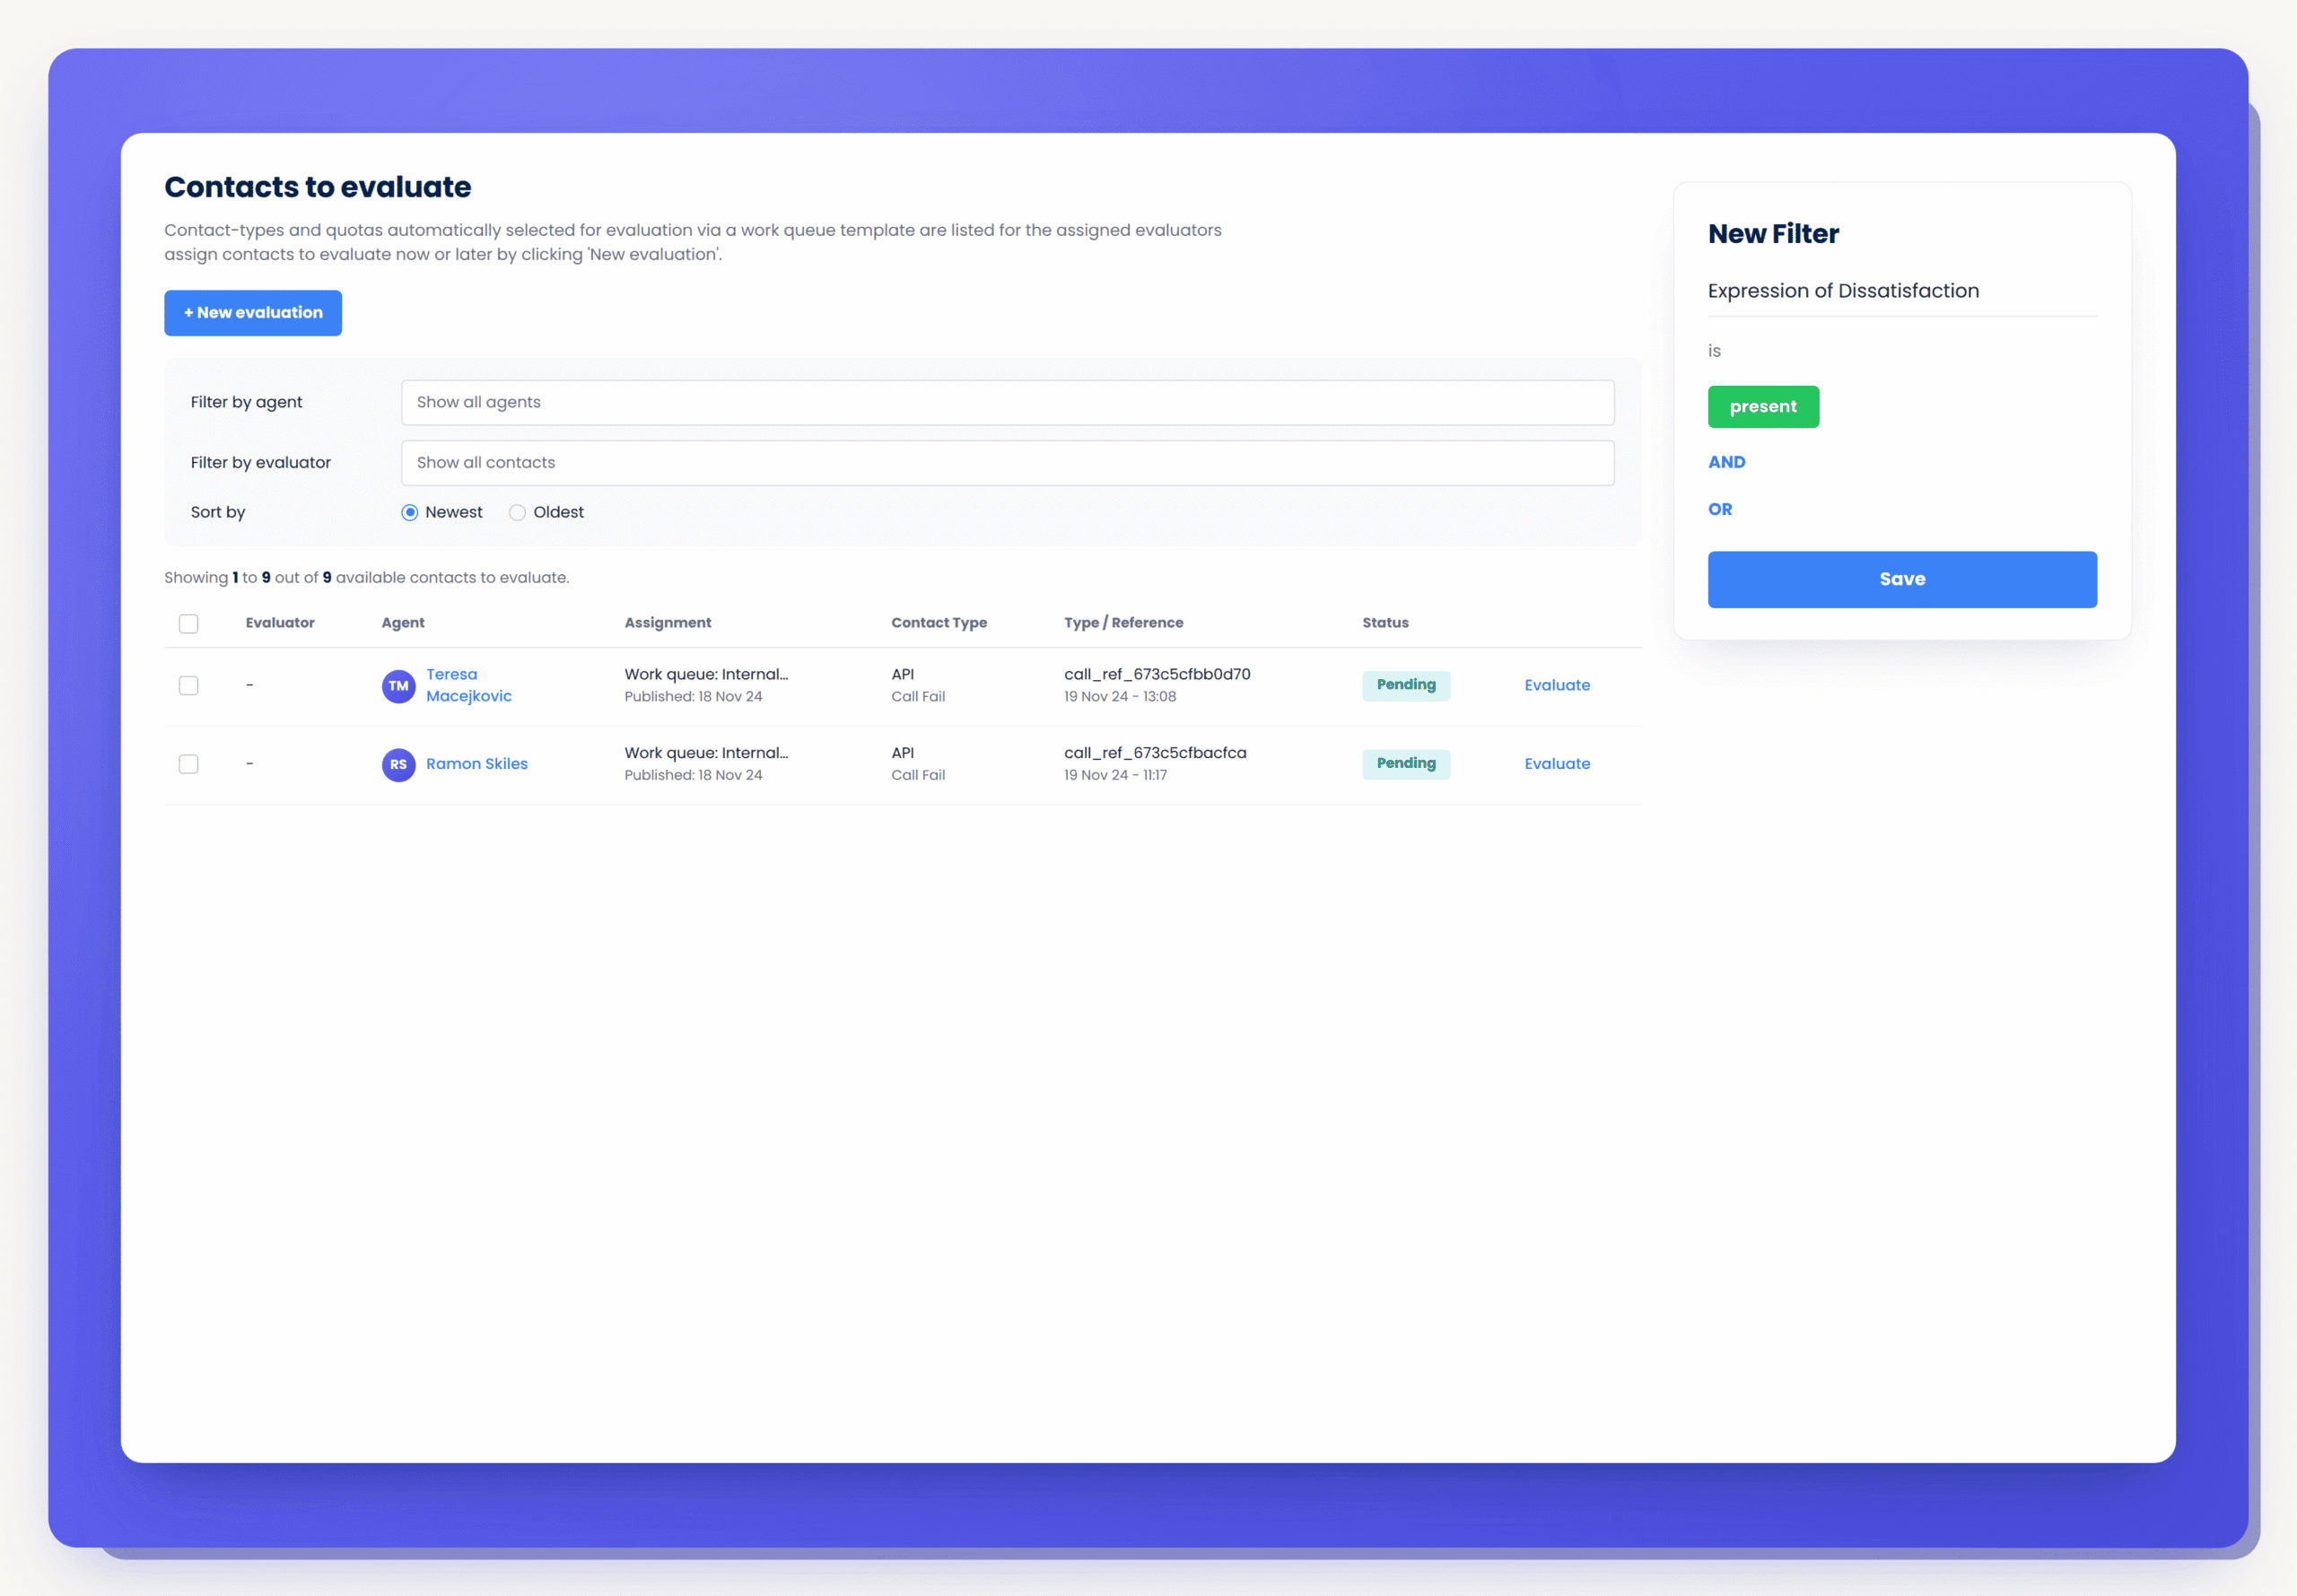
Task: Click the TM avatar for Teresa Macejkovic
Action: click(398, 686)
